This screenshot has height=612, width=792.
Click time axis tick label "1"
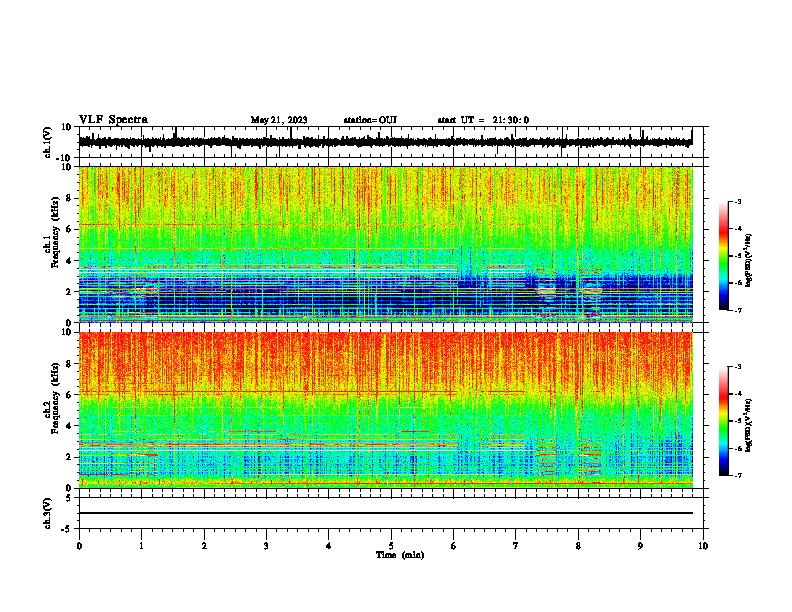tap(141, 546)
